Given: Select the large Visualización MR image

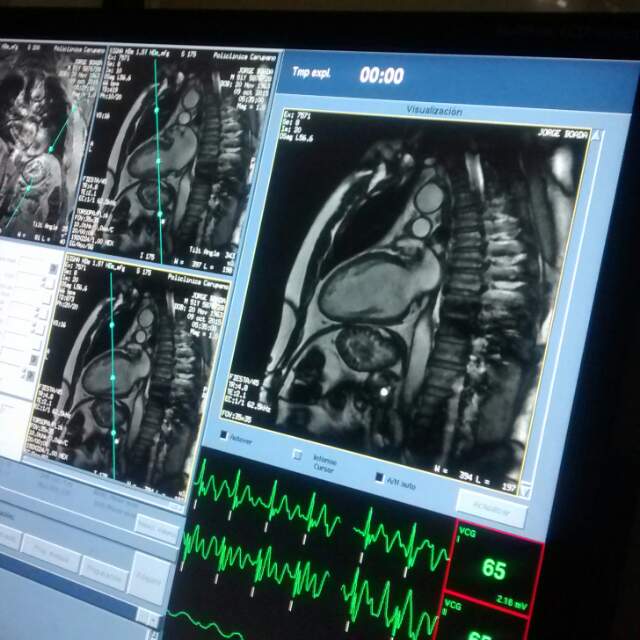Looking at the screenshot, I should [406, 302].
